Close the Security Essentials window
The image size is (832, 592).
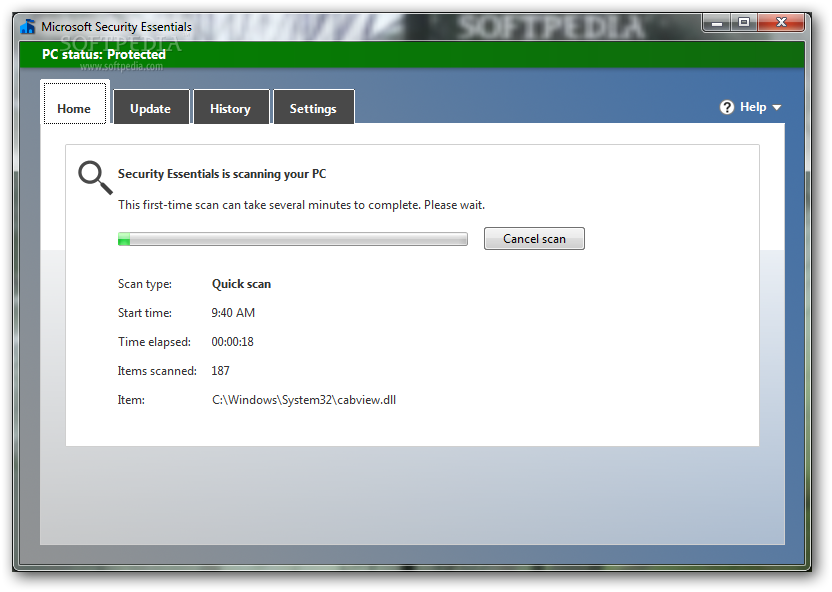[781, 22]
